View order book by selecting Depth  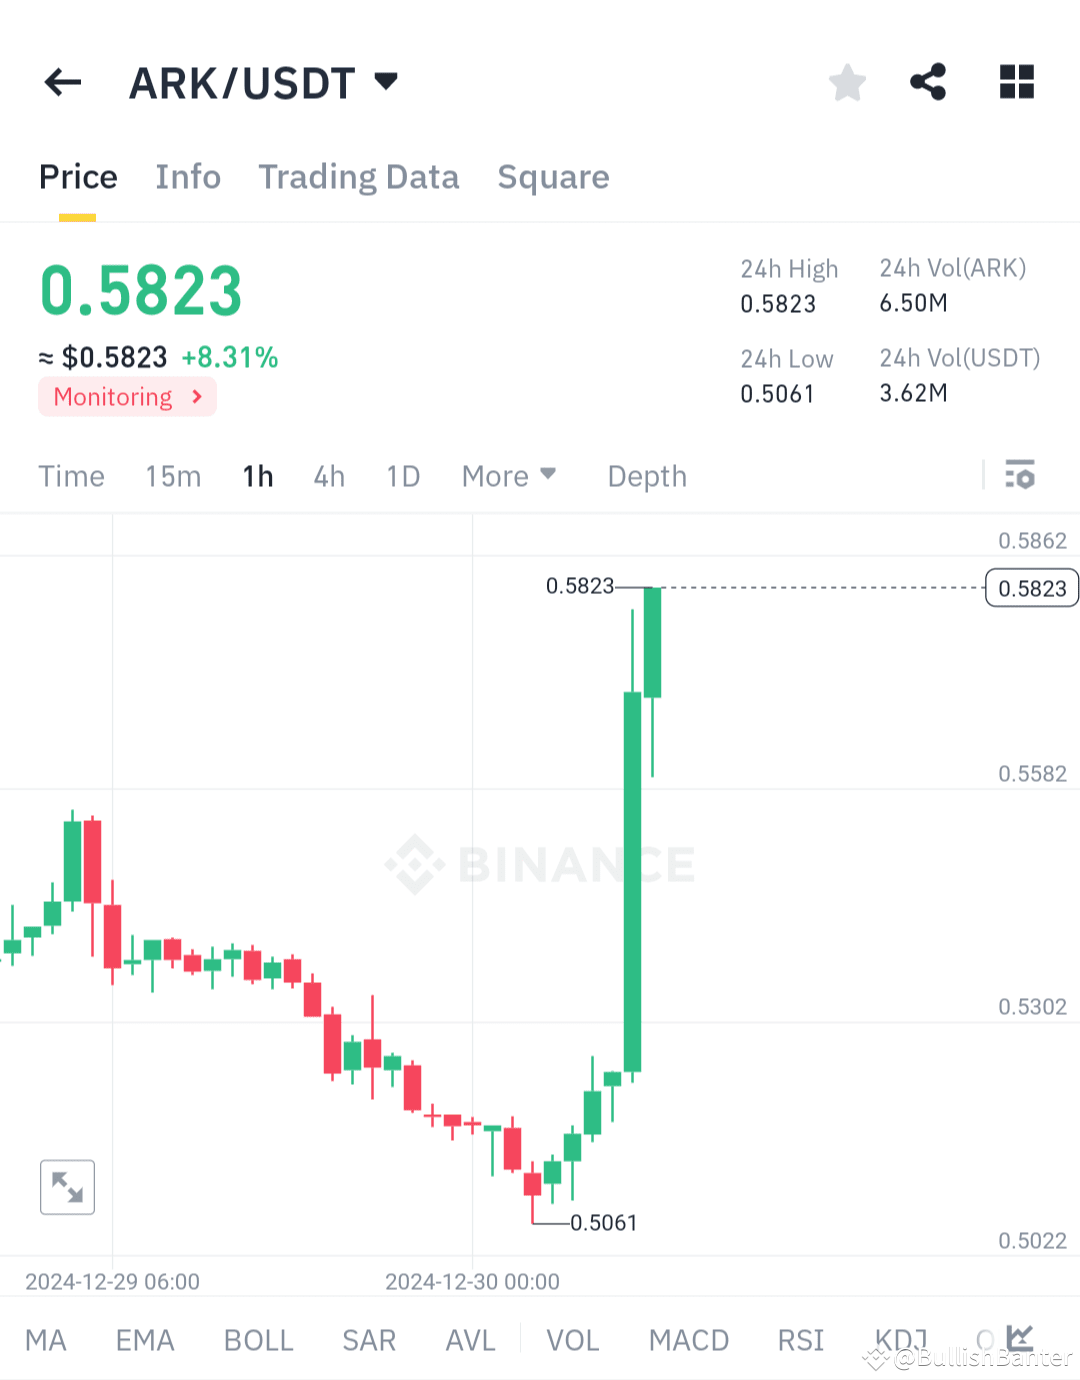646,476
